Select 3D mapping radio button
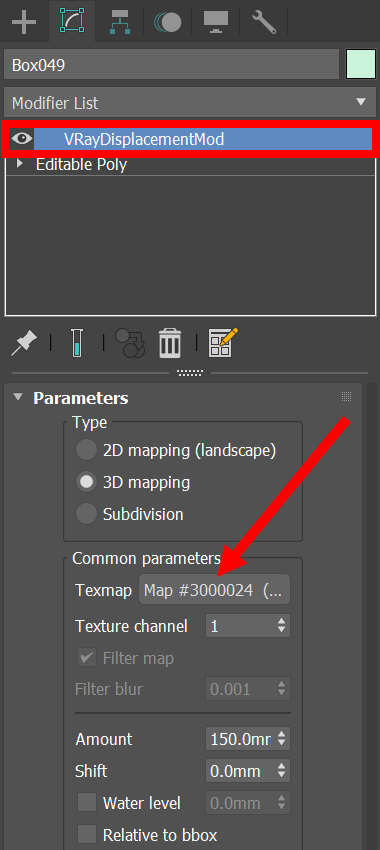Viewport: 380px width, 850px height. coord(86,482)
